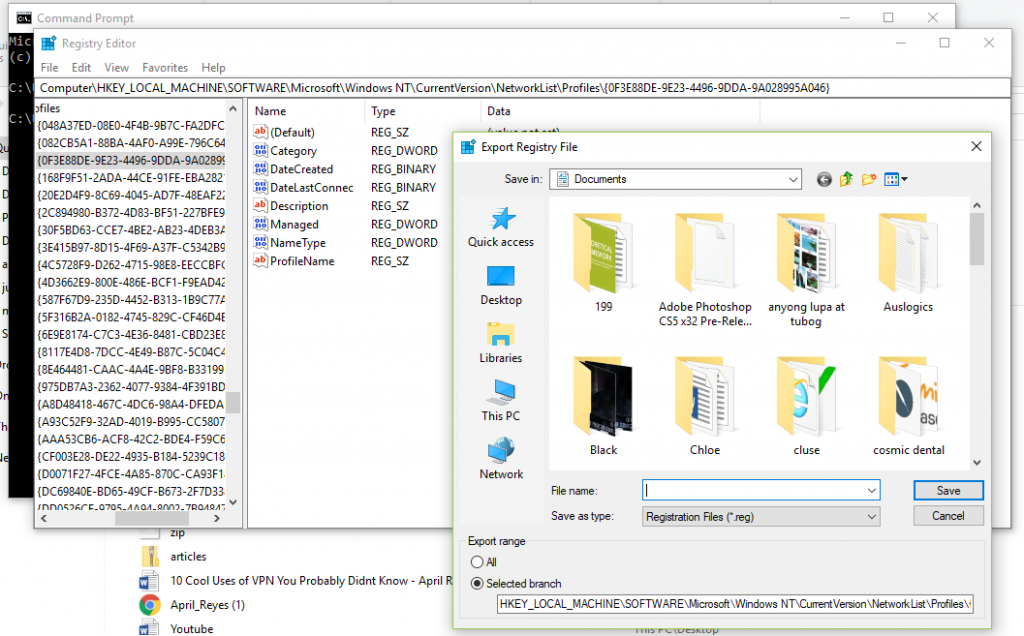Screen dimensions: 1024x636
Task: Sort values by the Type column header
Action: click(x=423, y=111)
